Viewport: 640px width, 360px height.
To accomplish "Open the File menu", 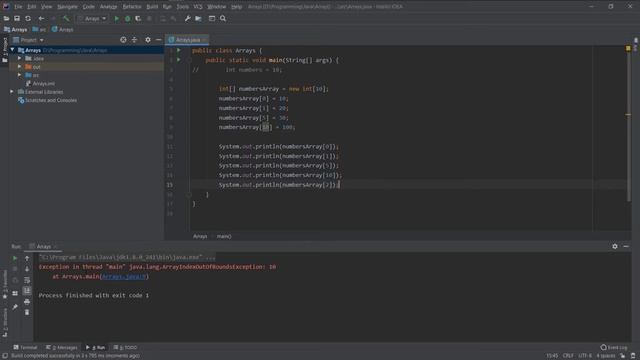I will tap(18, 7).
